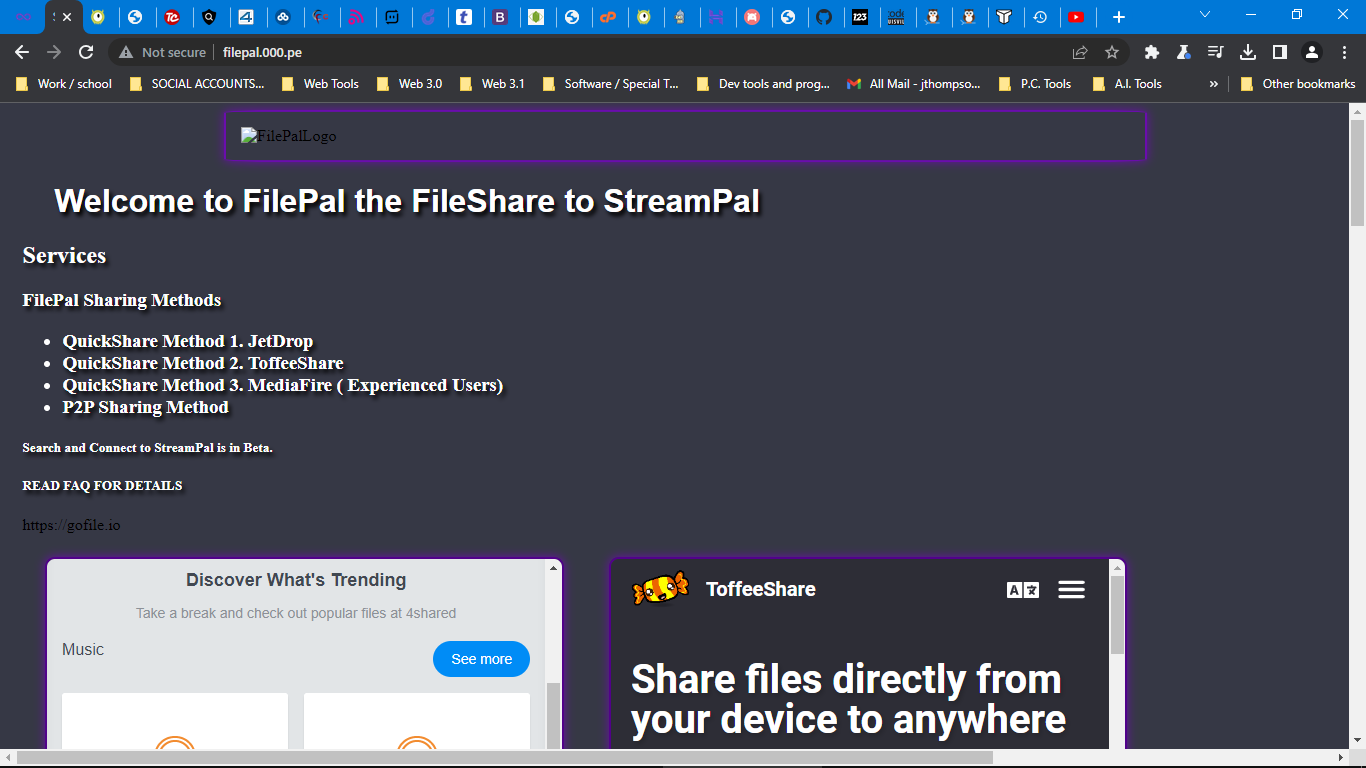This screenshot has width=1366, height=768.
Task: Open the Web Tools bookmarks folder
Action: (320, 84)
